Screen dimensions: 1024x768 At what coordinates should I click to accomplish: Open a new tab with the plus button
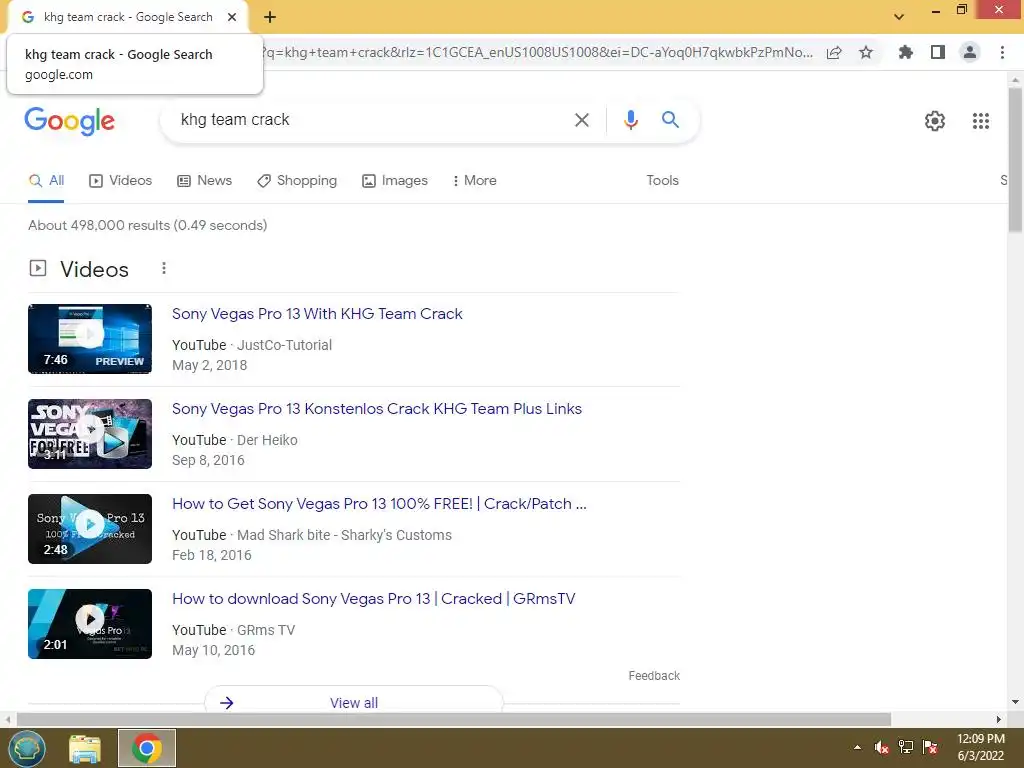tap(270, 17)
